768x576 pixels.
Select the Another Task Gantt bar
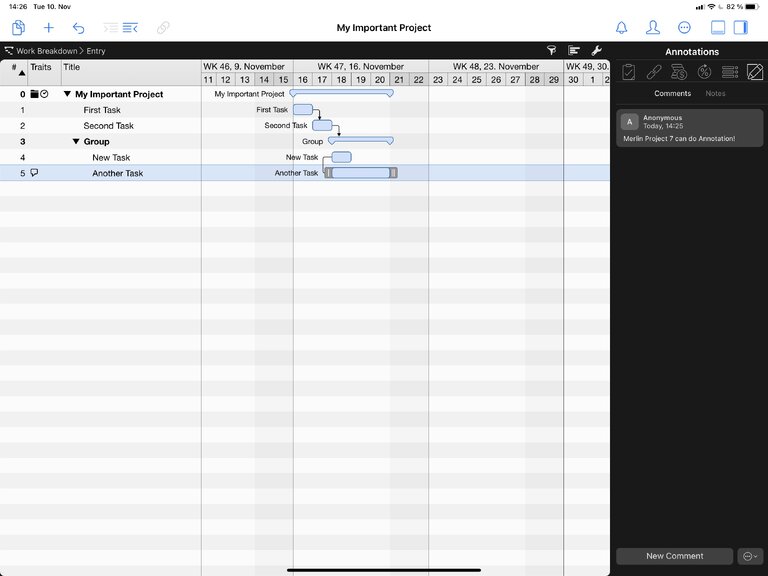[x=360, y=173]
